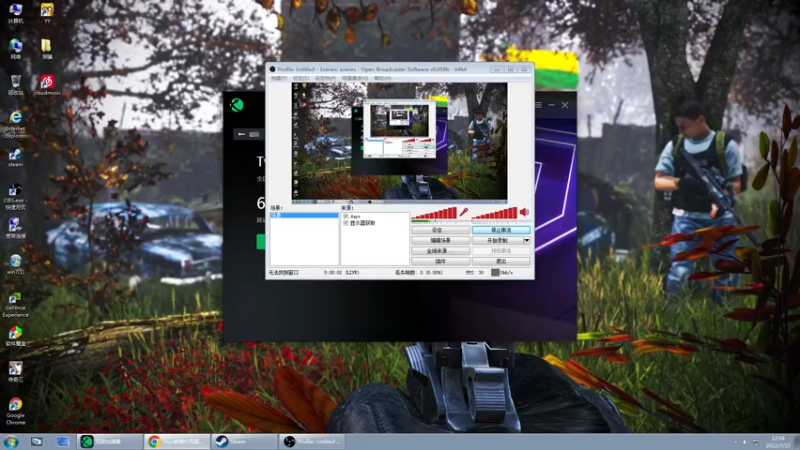
Task: Open the 传奇三 desktop icon
Action: (x=15, y=371)
